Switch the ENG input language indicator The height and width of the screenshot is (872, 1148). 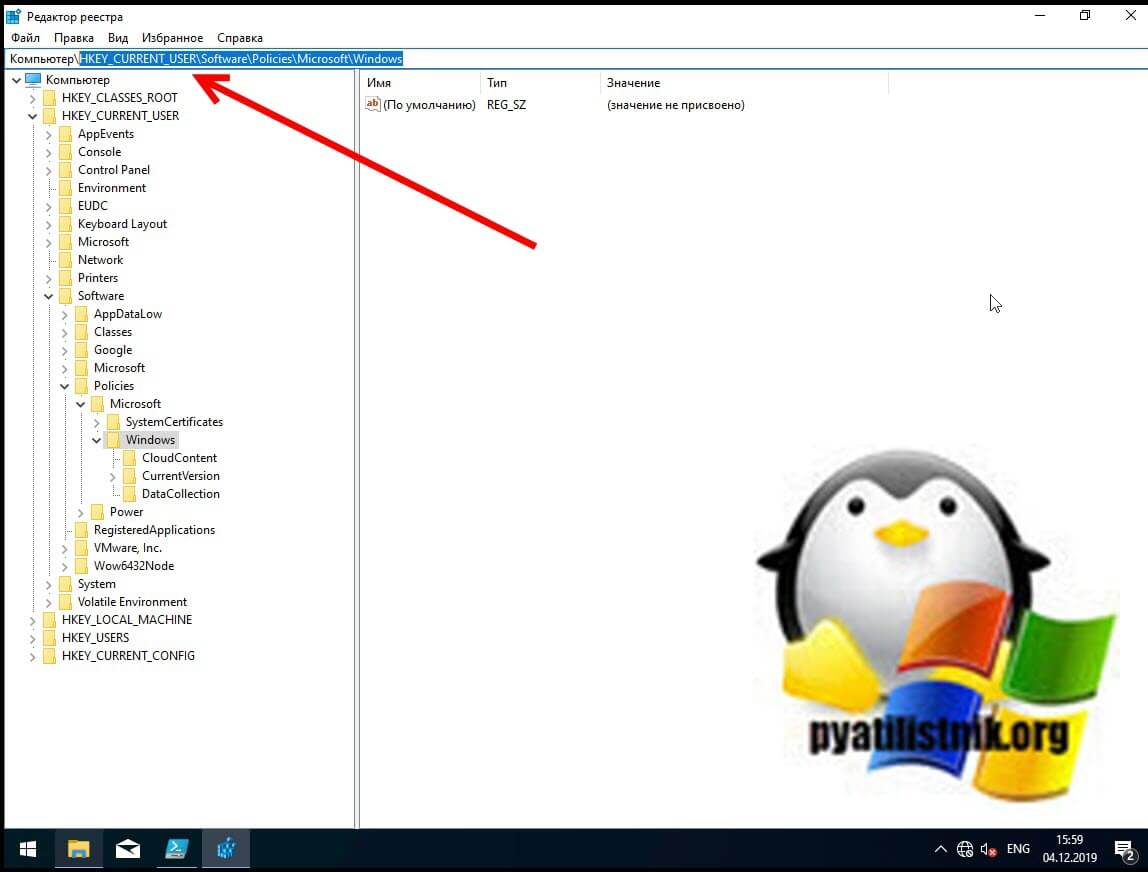[1018, 849]
